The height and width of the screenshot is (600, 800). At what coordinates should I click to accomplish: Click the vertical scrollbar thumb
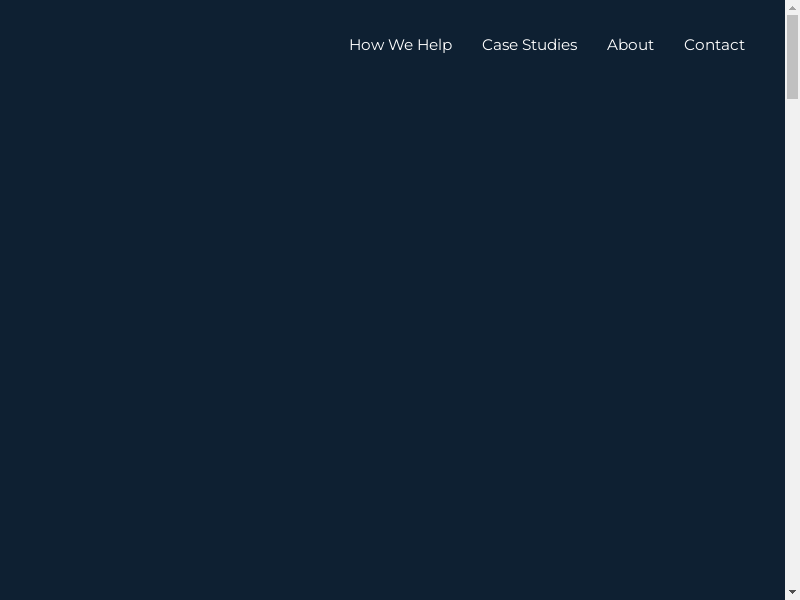pyautogui.click(x=792, y=56)
